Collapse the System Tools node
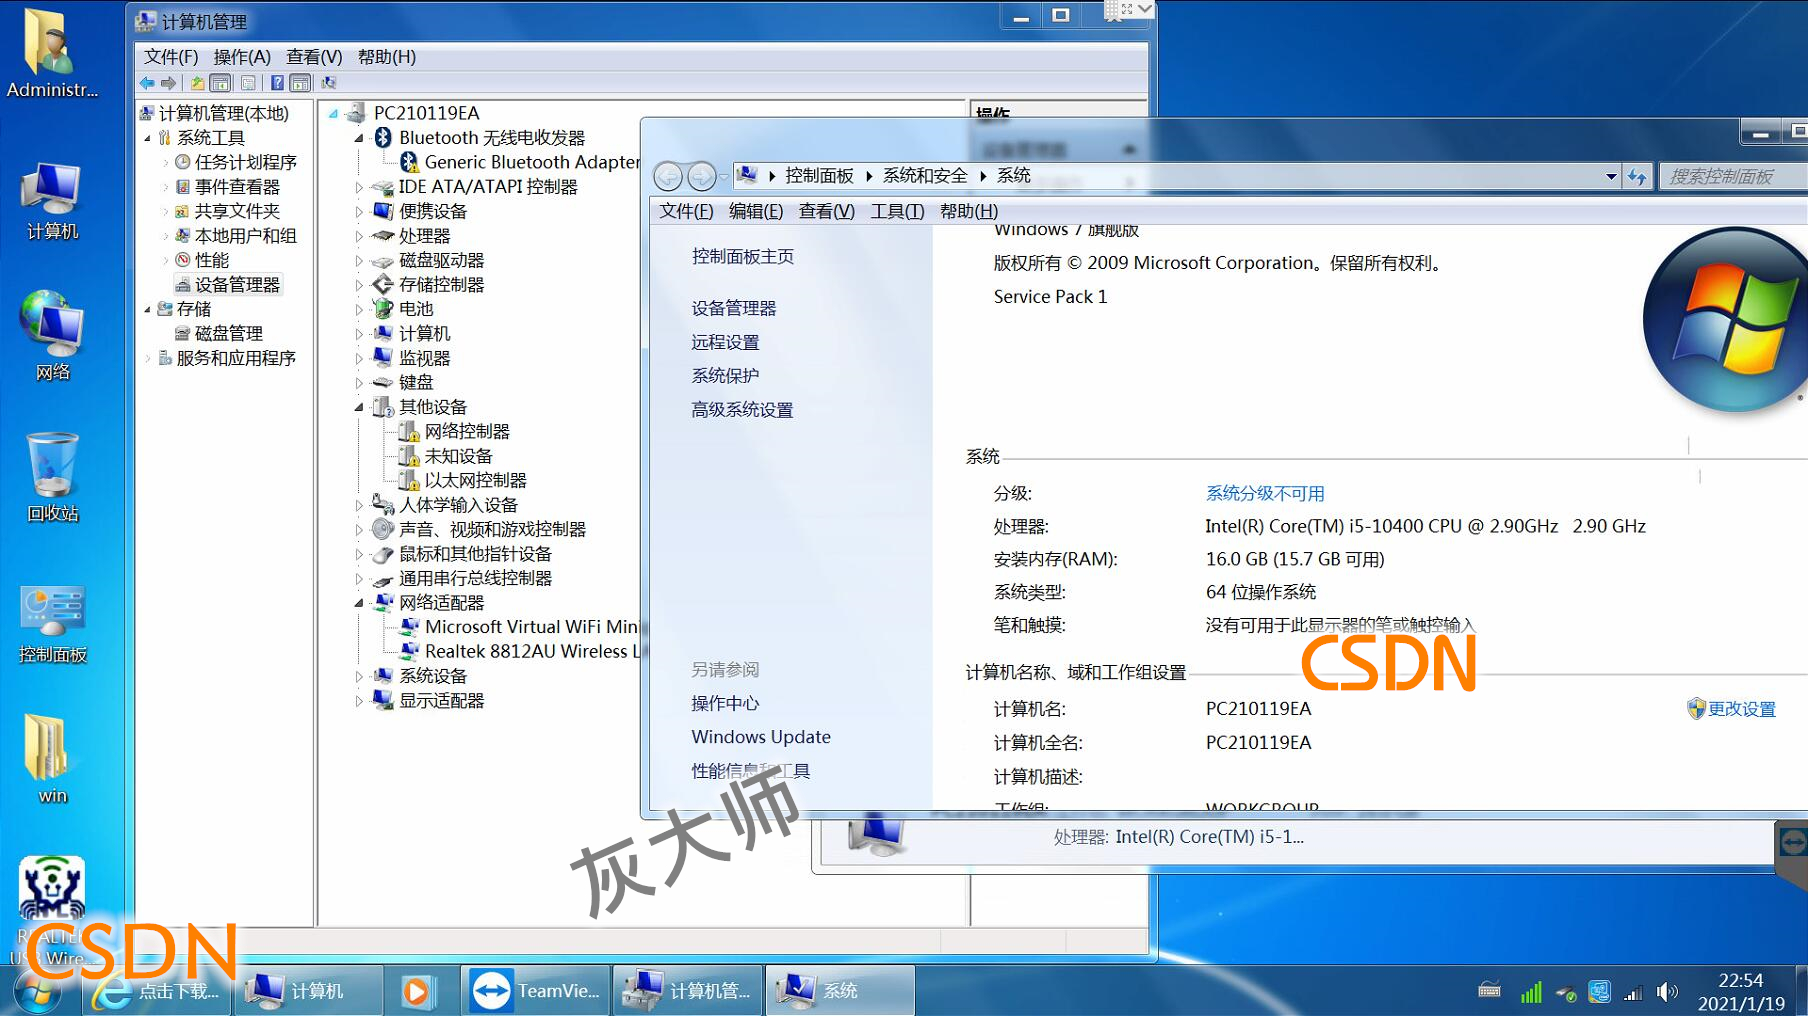Viewport: 1808px width, 1016px height. pyautogui.click(x=147, y=138)
